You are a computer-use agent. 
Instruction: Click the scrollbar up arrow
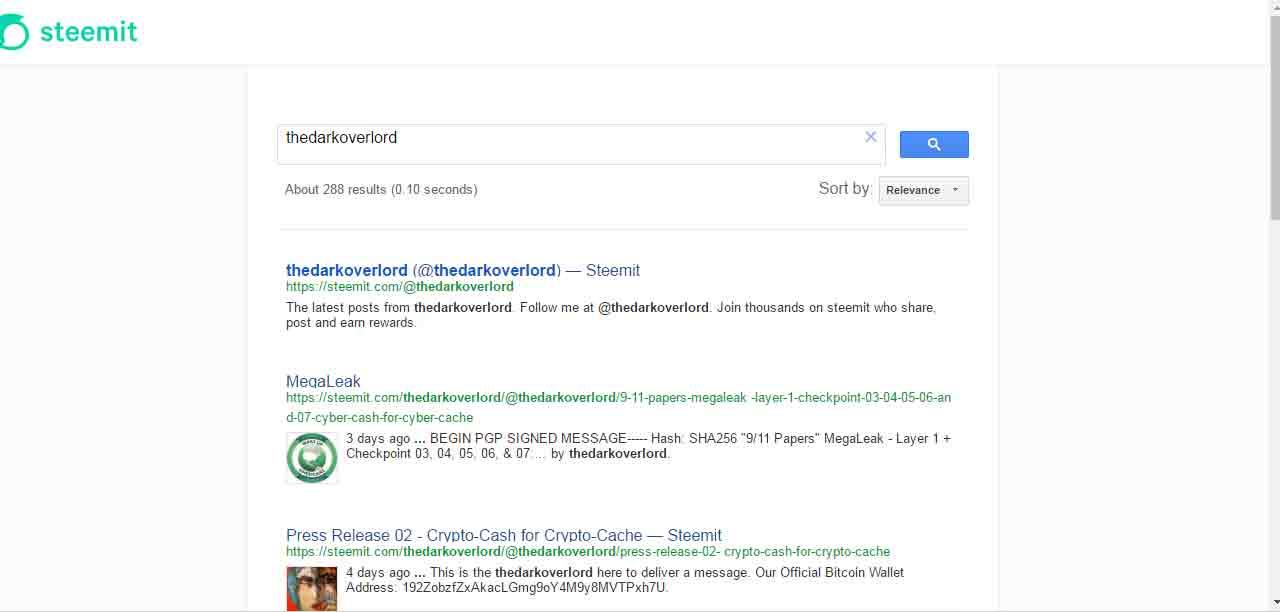pyautogui.click(x=1274, y=8)
